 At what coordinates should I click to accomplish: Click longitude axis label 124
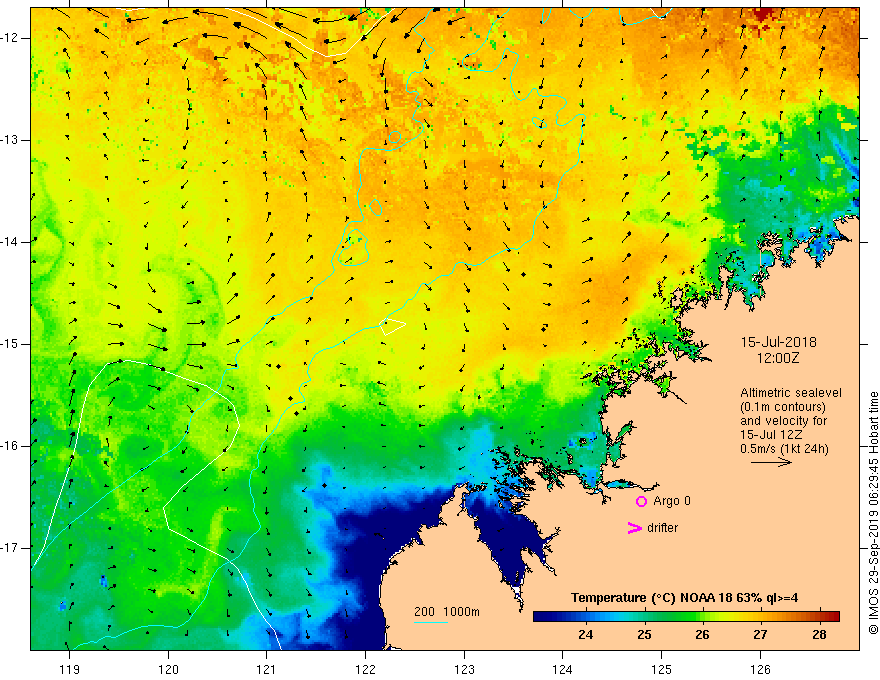click(562, 669)
